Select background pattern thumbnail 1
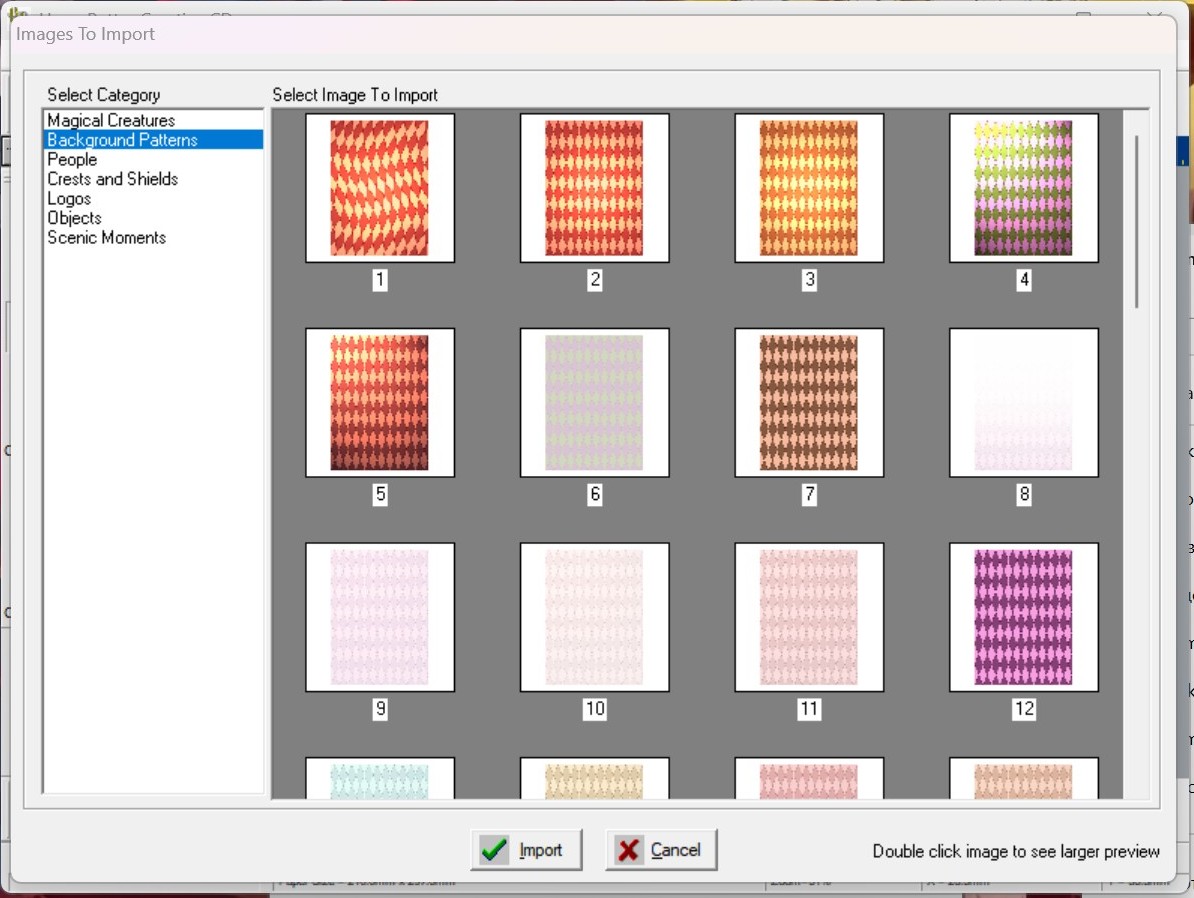The height and width of the screenshot is (898, 1194). click(x=380, y=188)
